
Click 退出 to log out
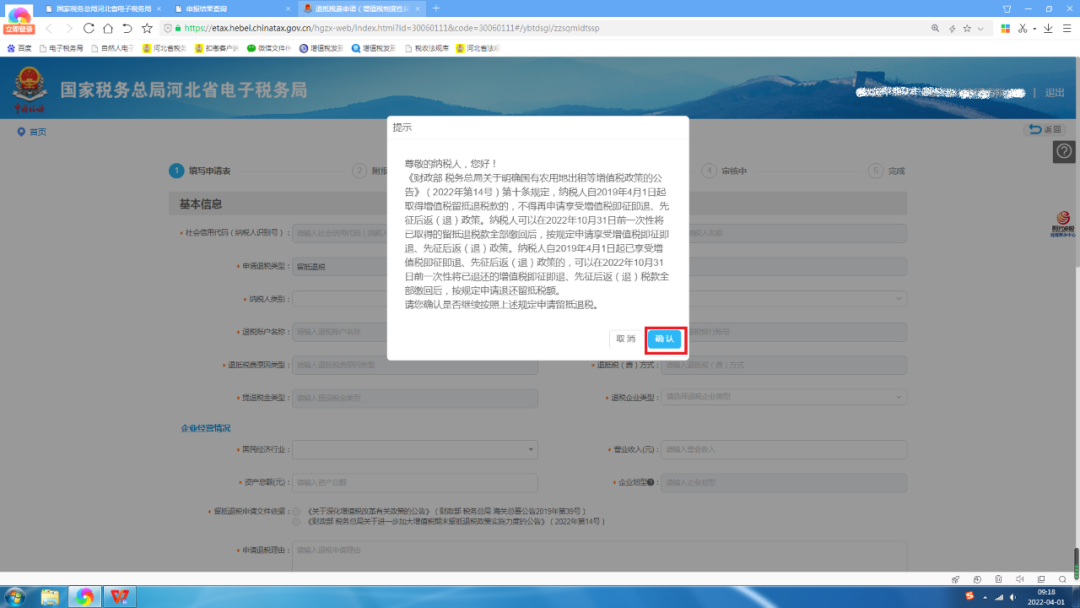pyautogui.click(x=1055, y=92)
